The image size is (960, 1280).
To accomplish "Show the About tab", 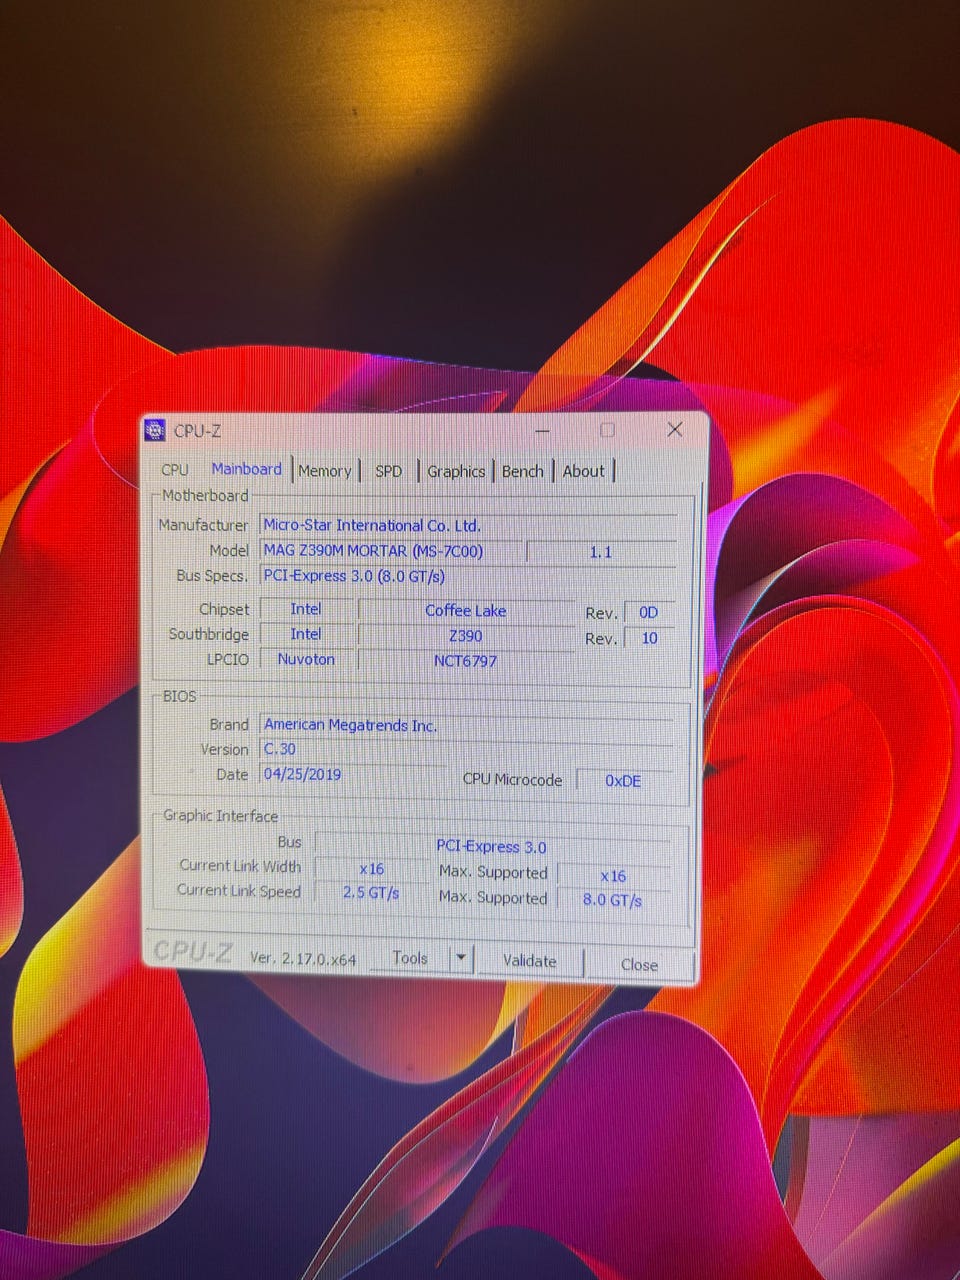I will click(583, 471).
